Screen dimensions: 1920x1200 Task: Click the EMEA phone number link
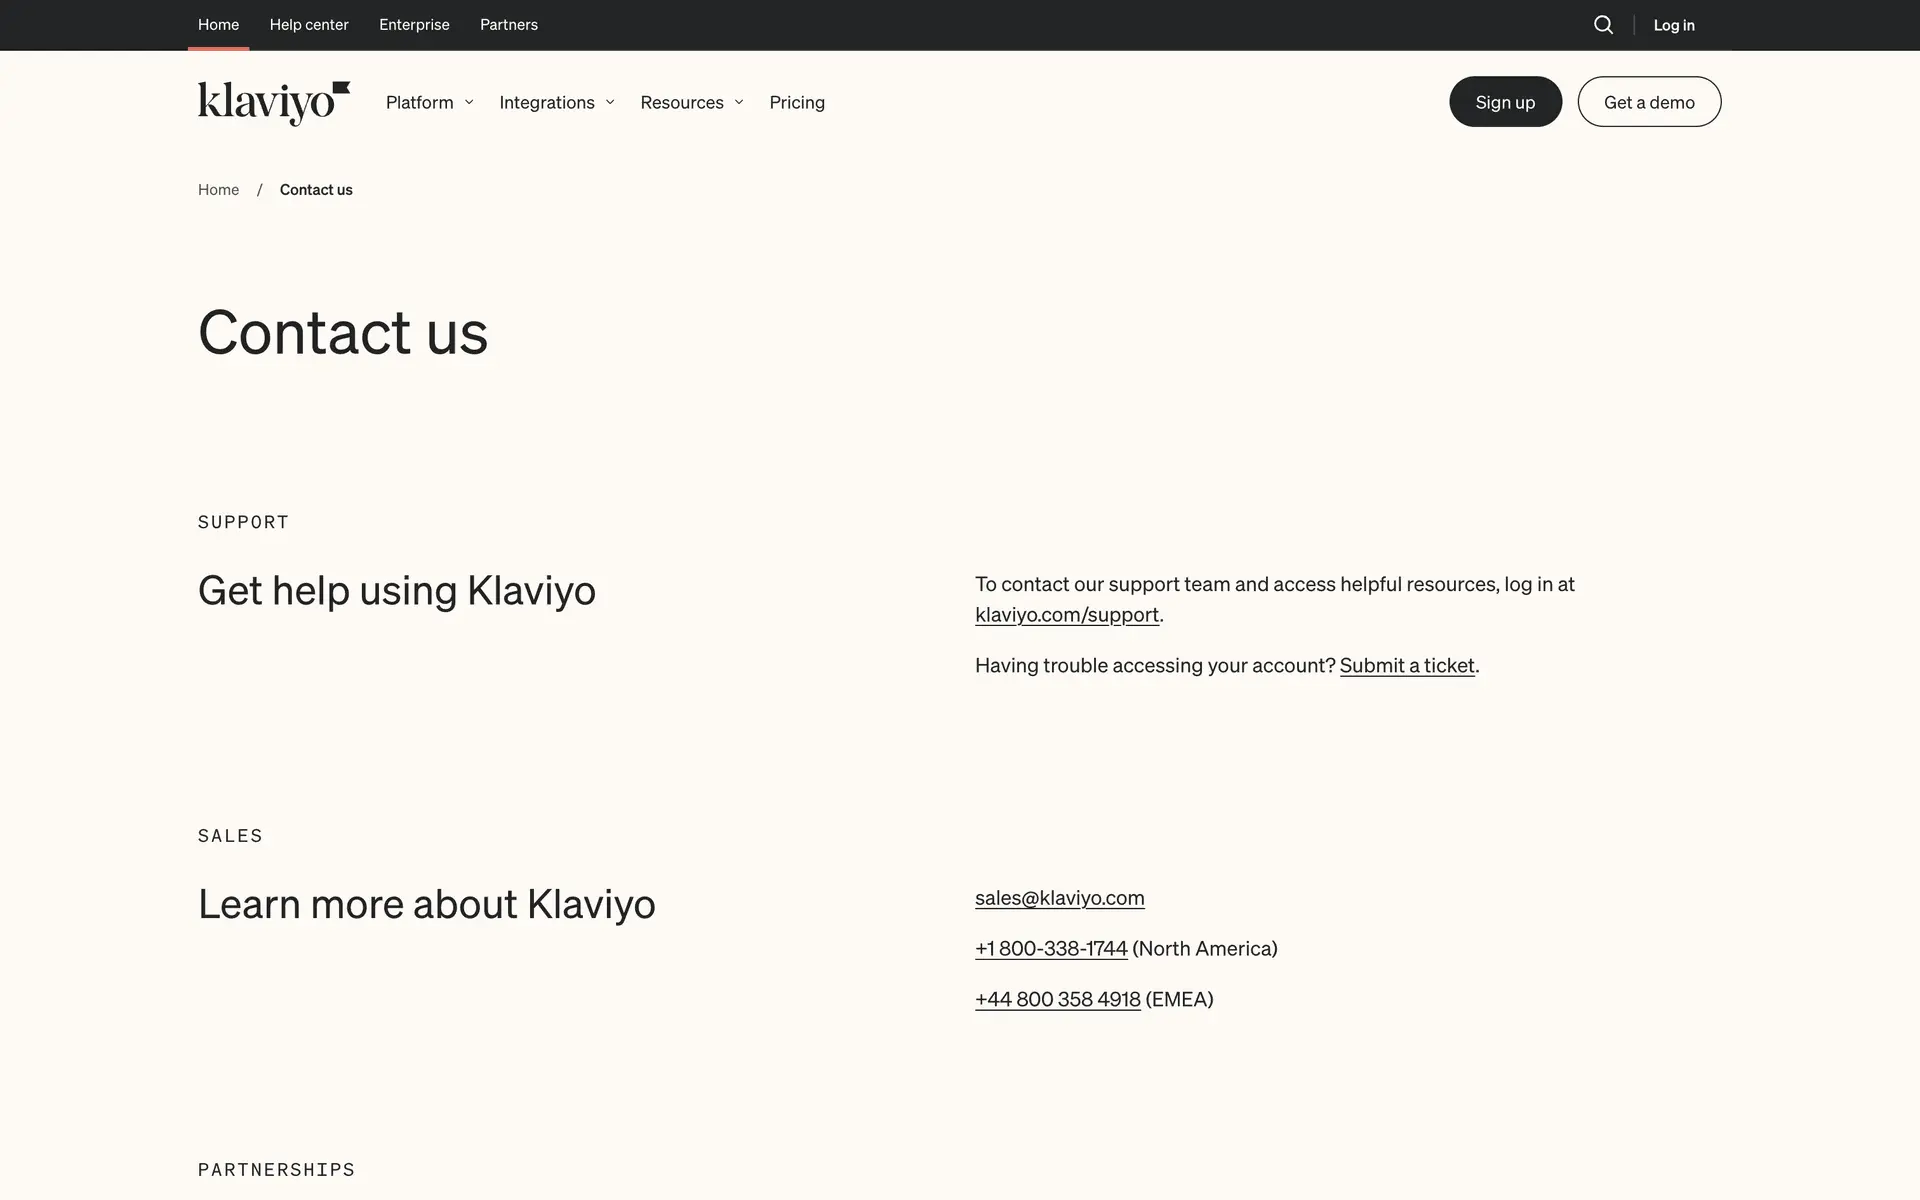pos(1057,1000)
